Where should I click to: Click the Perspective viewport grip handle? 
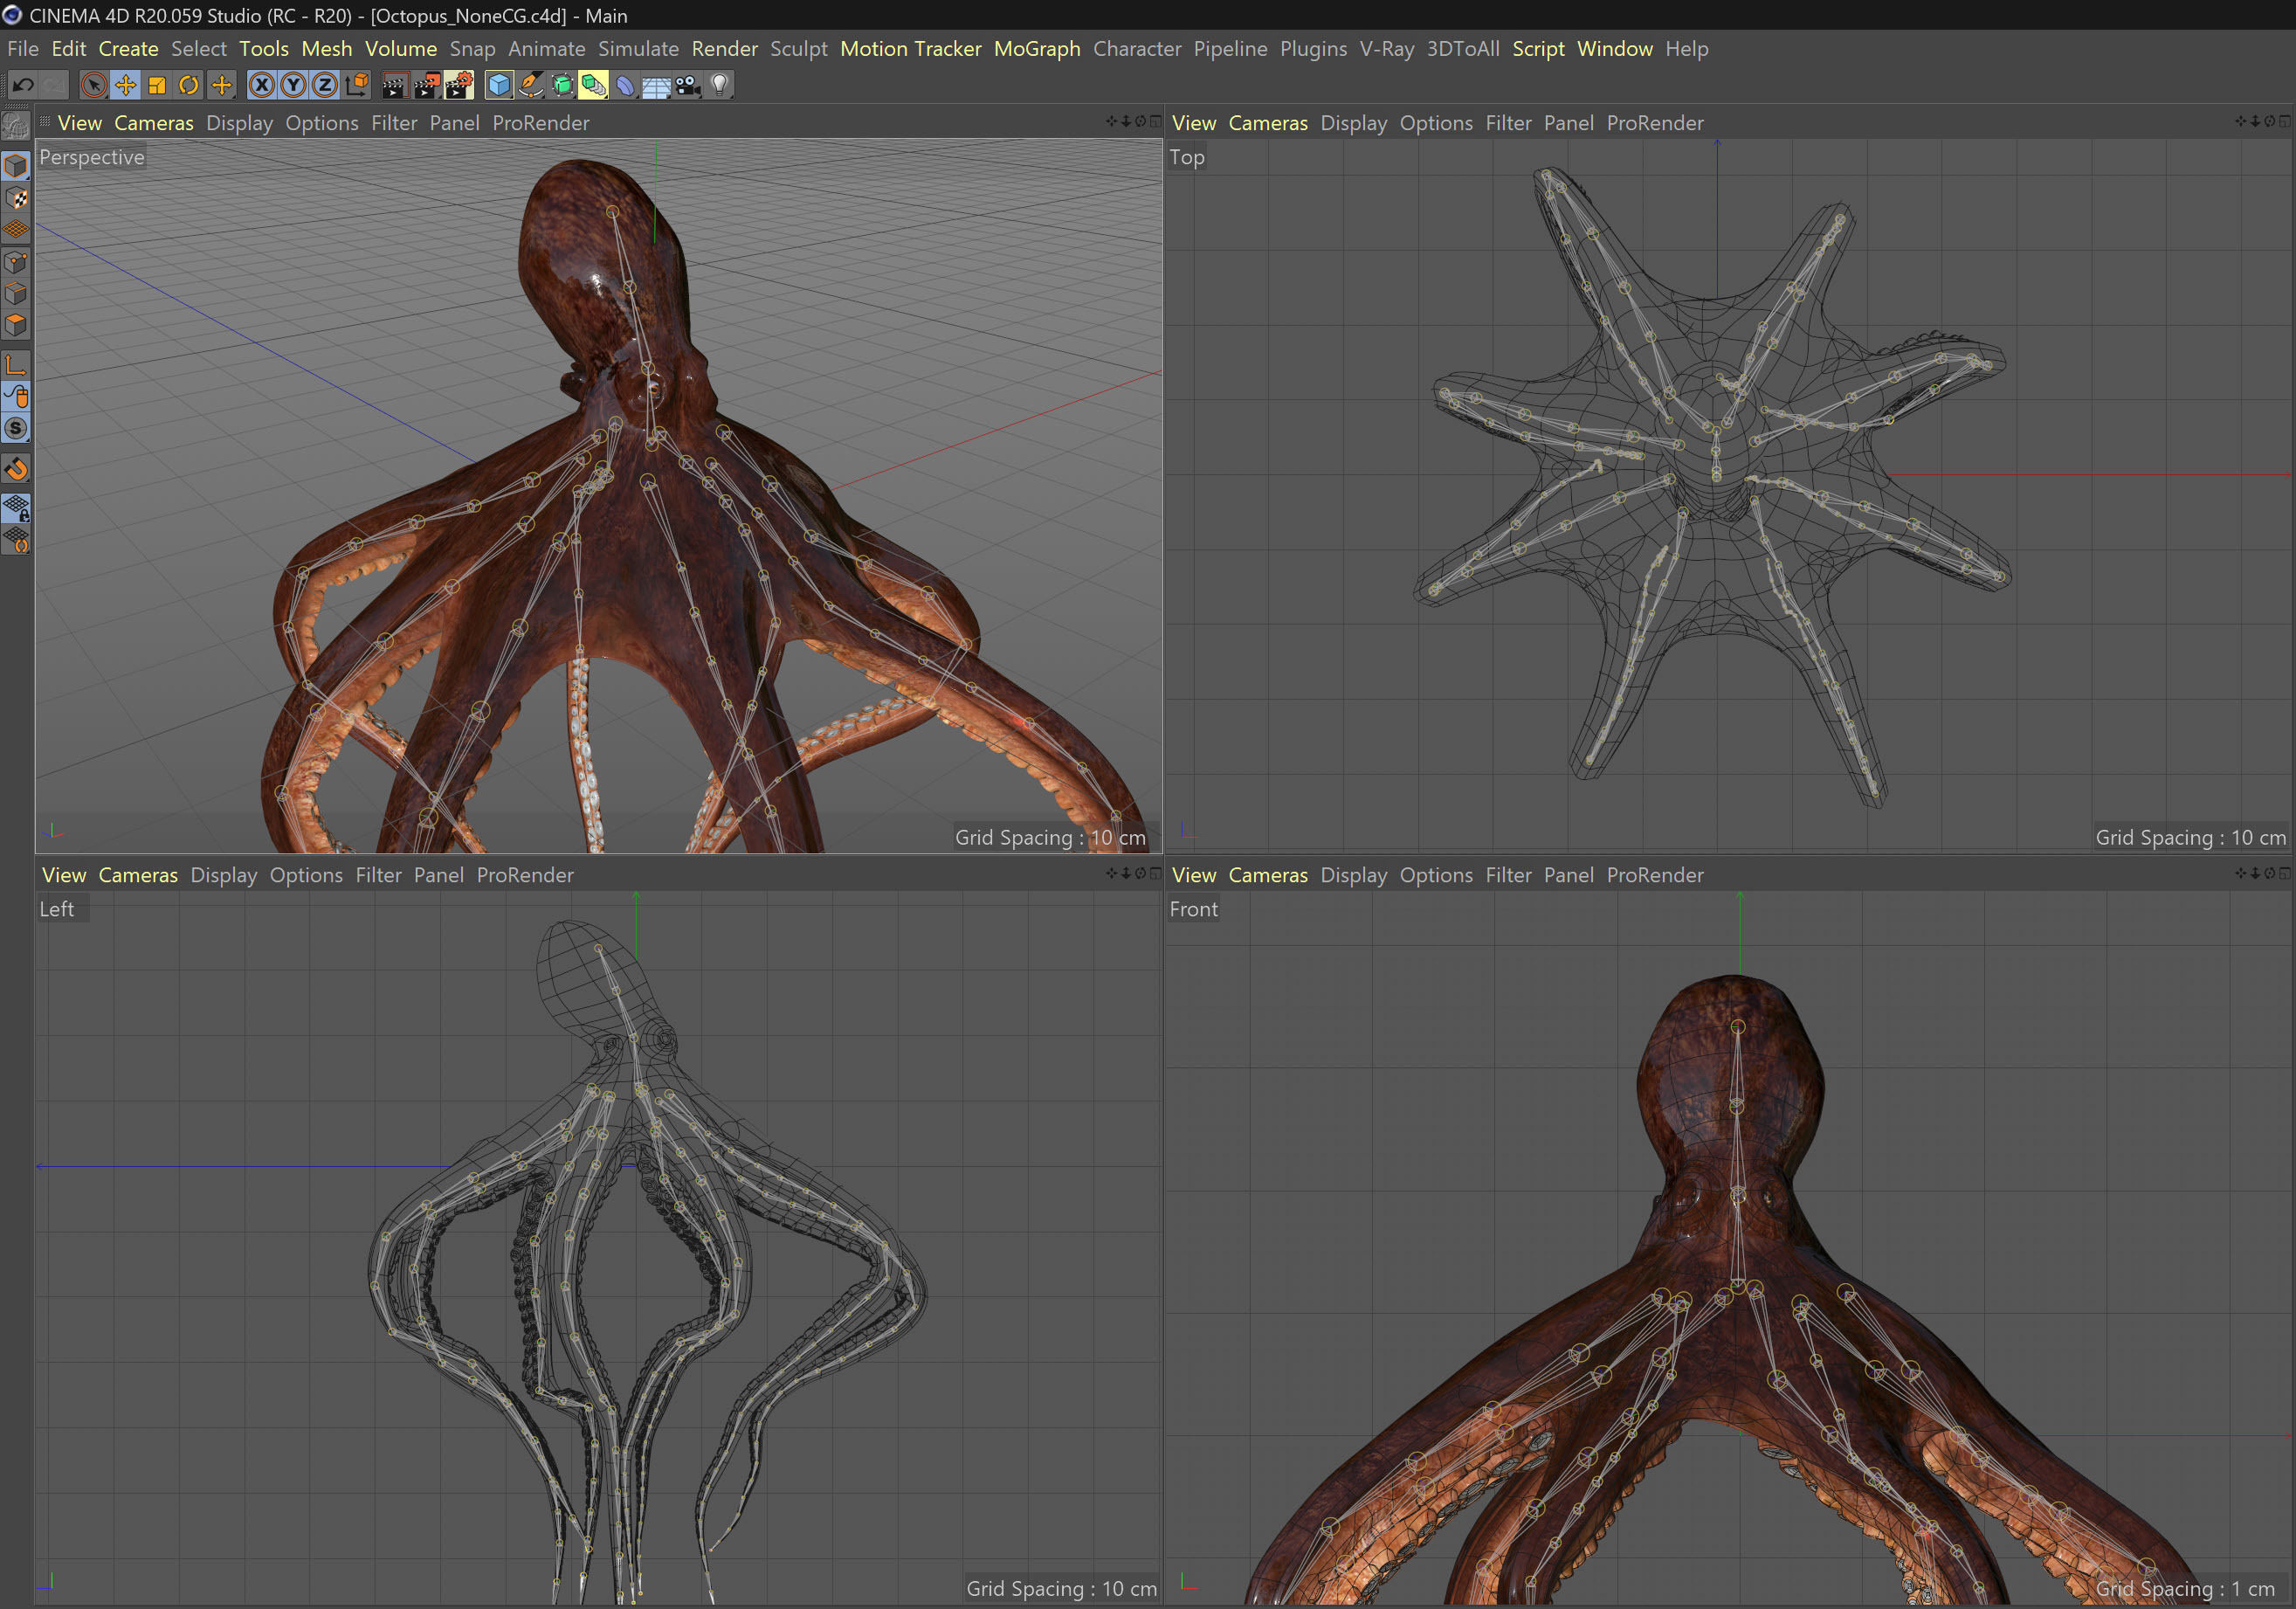45,121
